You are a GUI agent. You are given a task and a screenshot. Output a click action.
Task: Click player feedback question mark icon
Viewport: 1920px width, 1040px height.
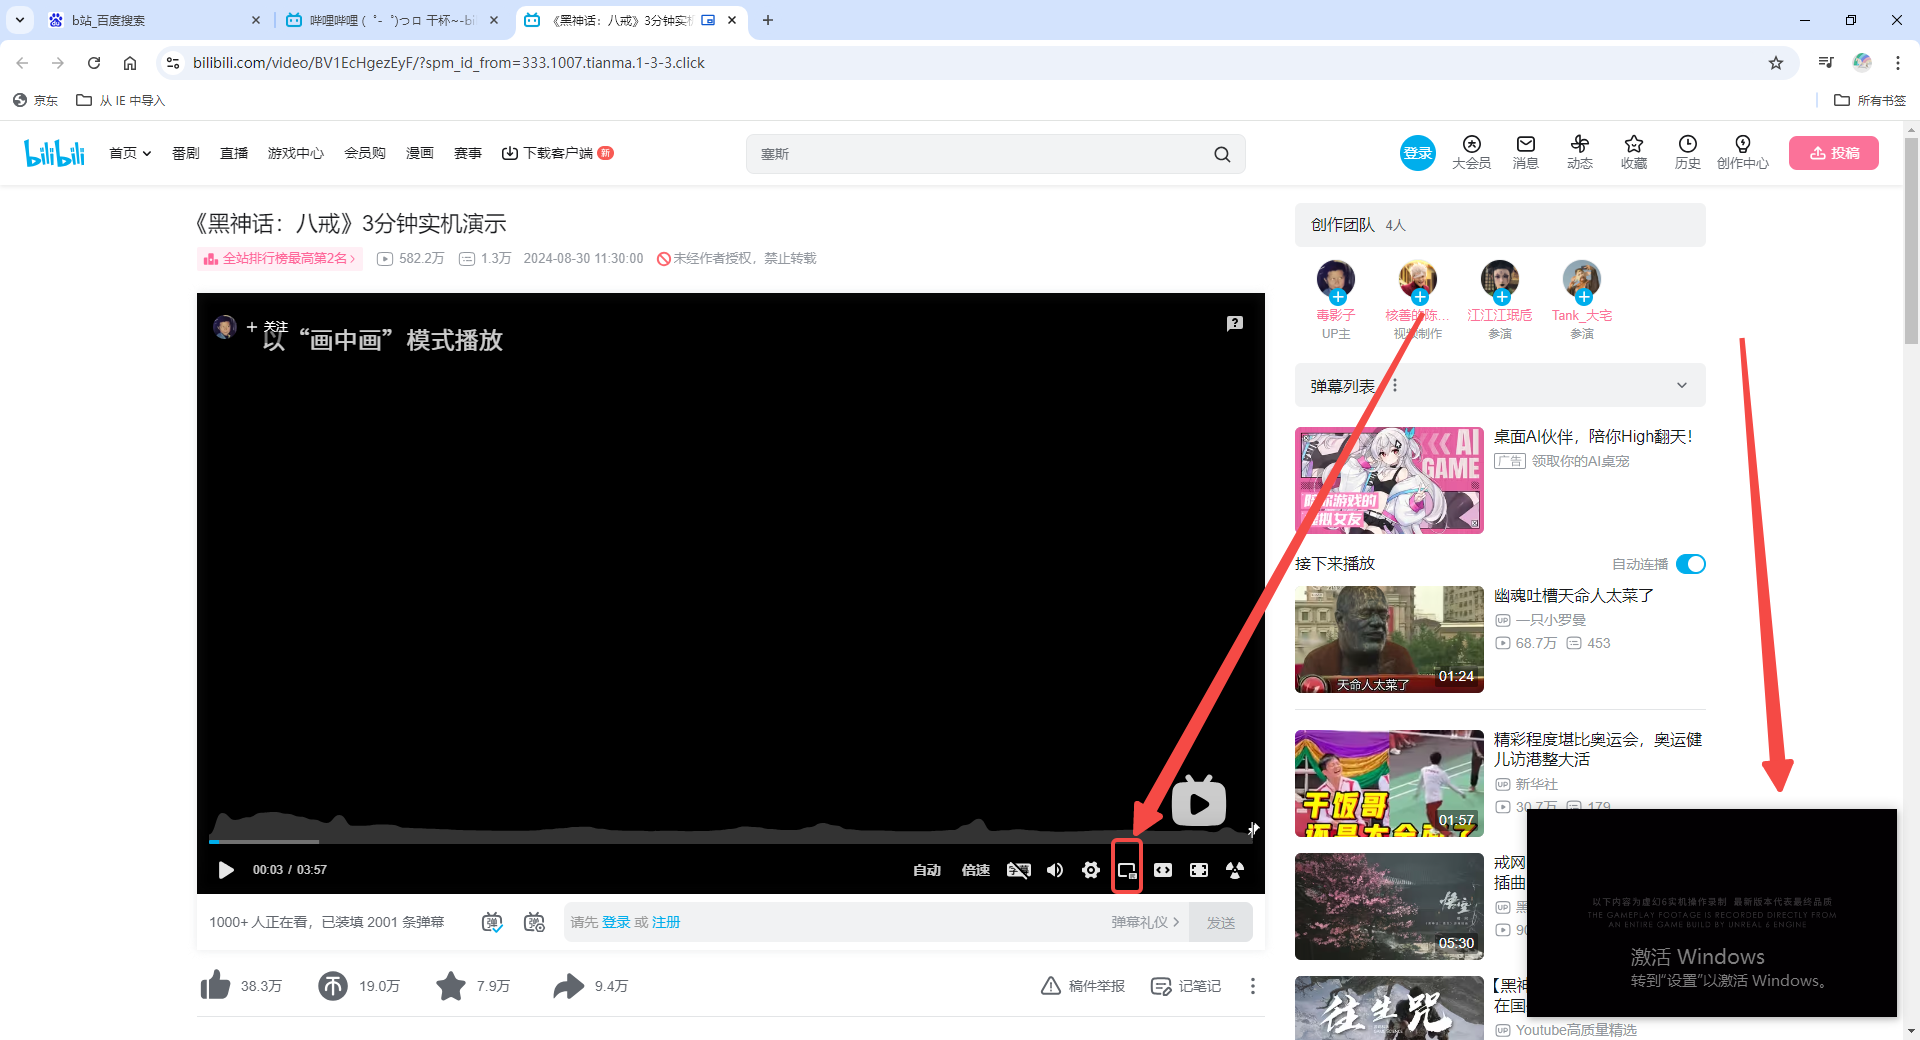pyautogui.click(x=1235, y=323)
